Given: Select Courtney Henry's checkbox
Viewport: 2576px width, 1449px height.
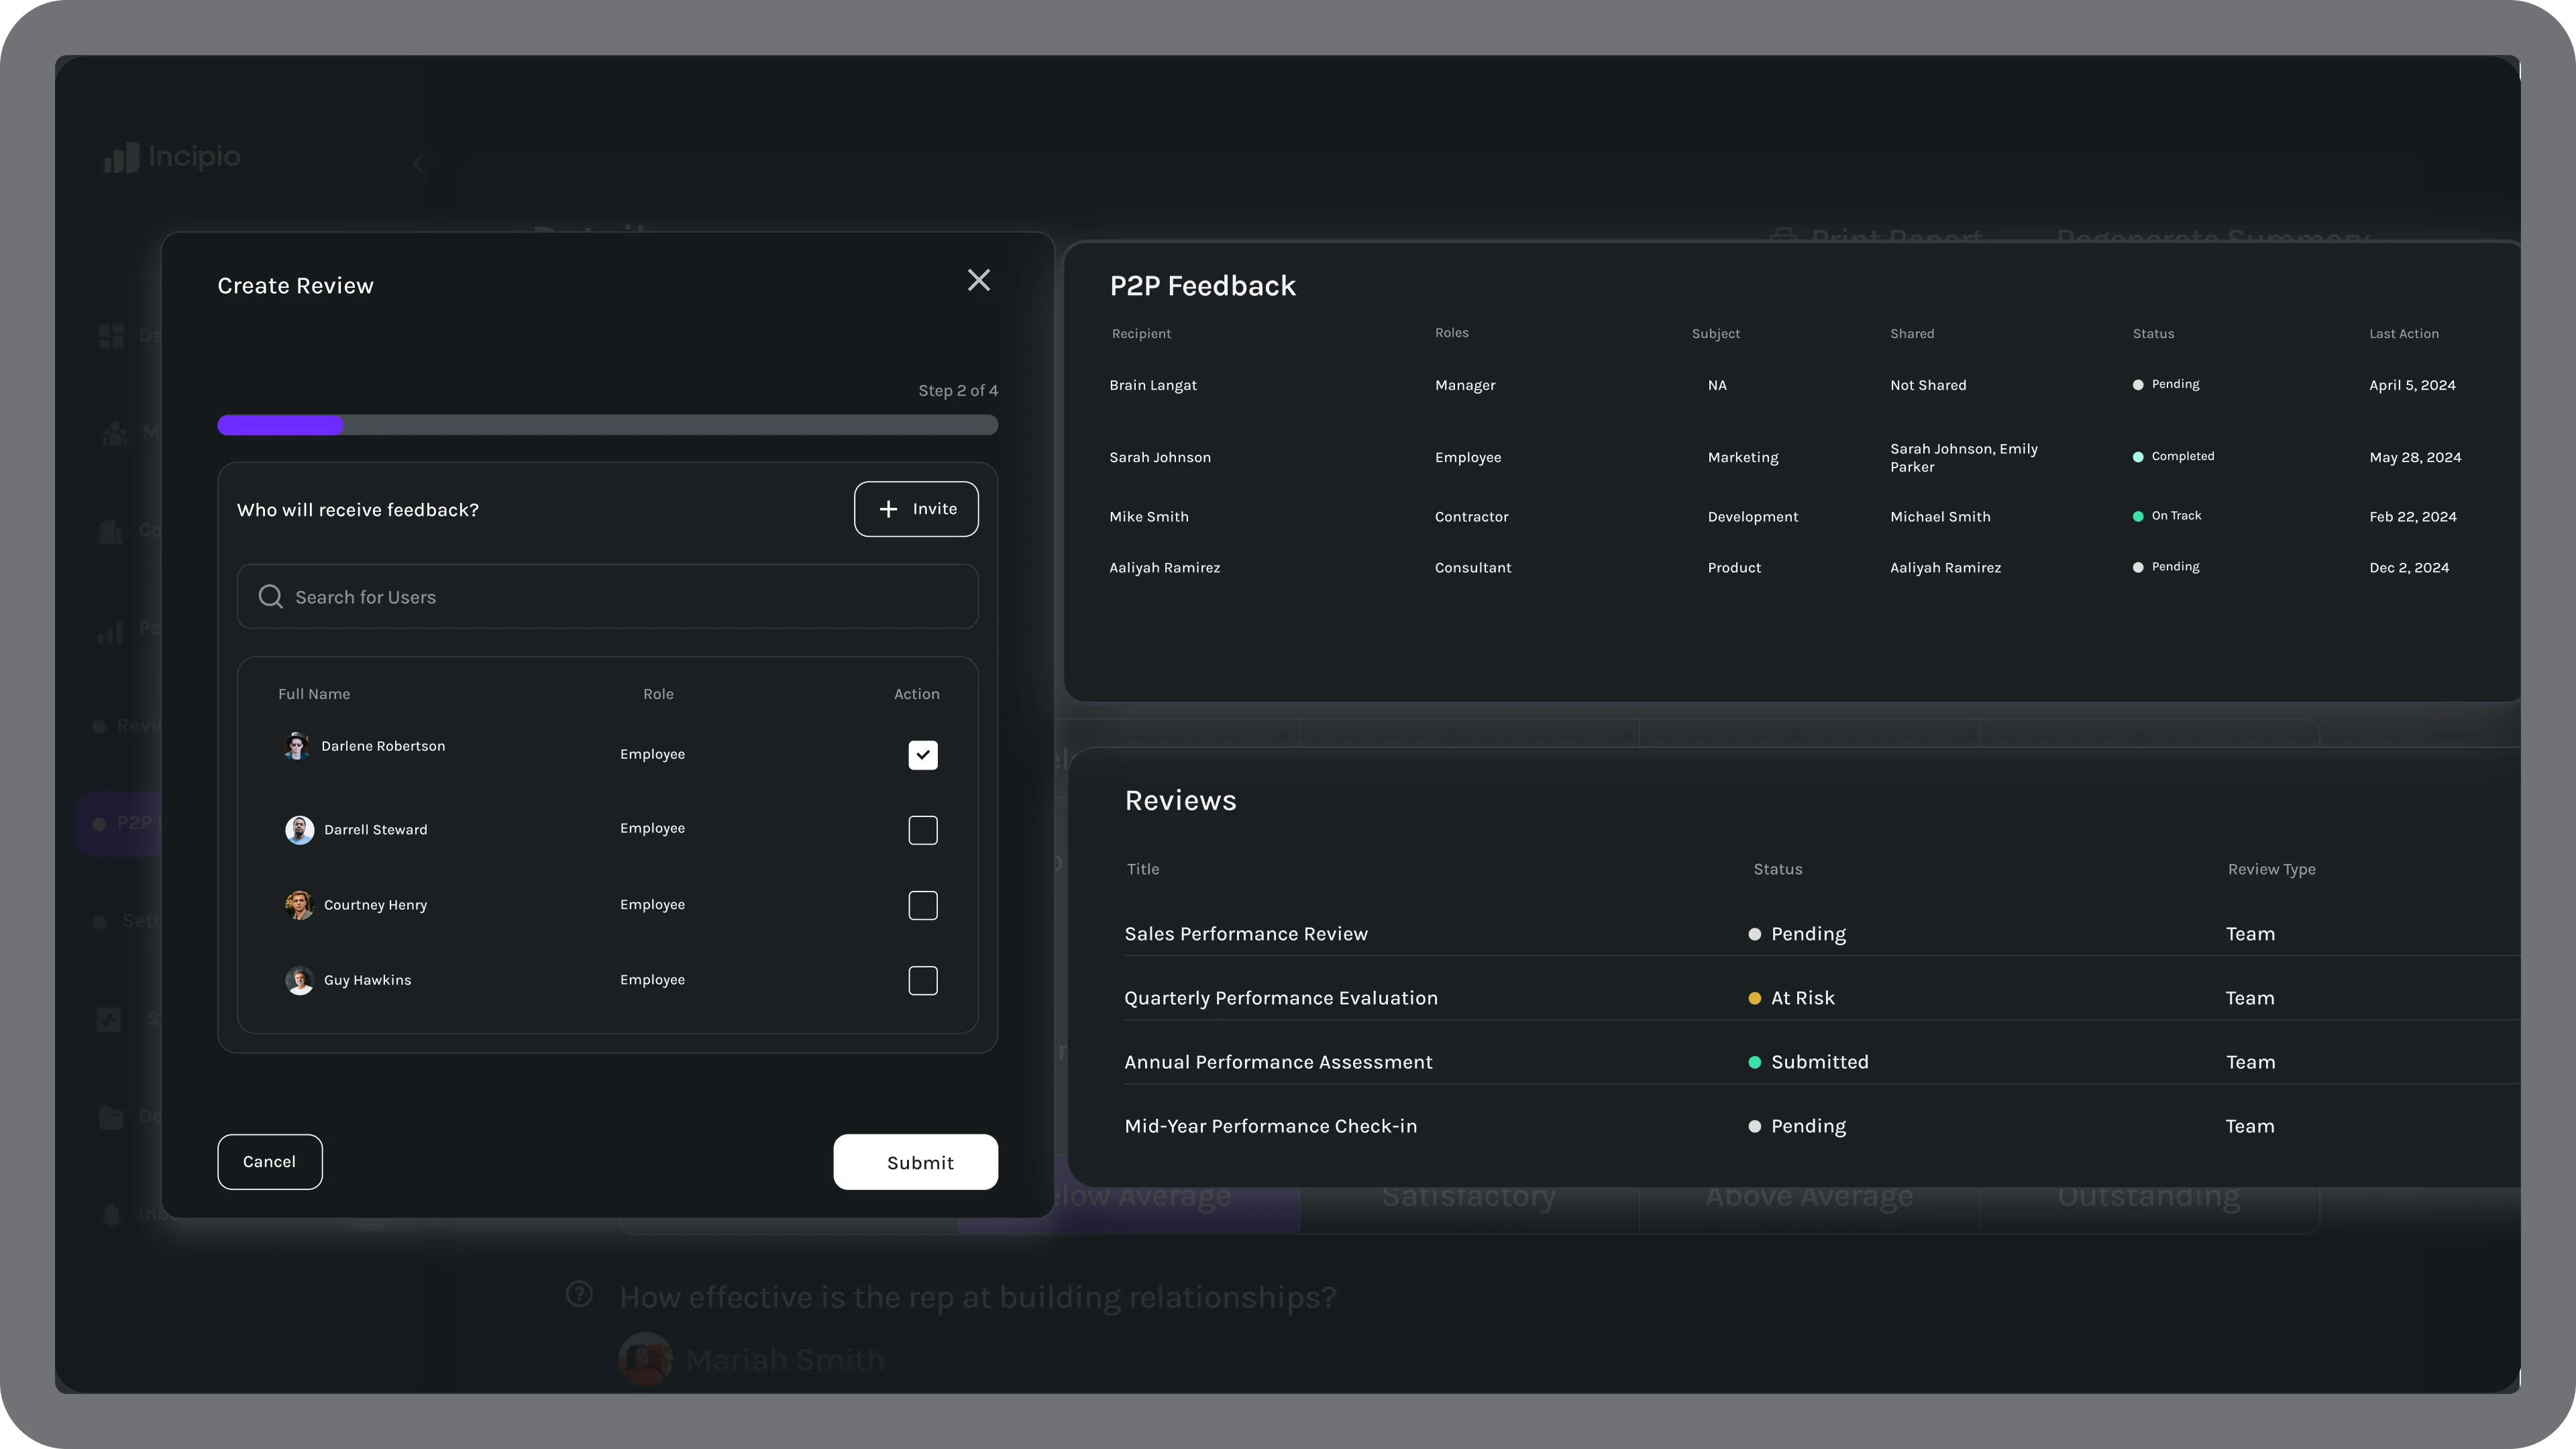Looking at the screenshot, I should pos(922,905).
